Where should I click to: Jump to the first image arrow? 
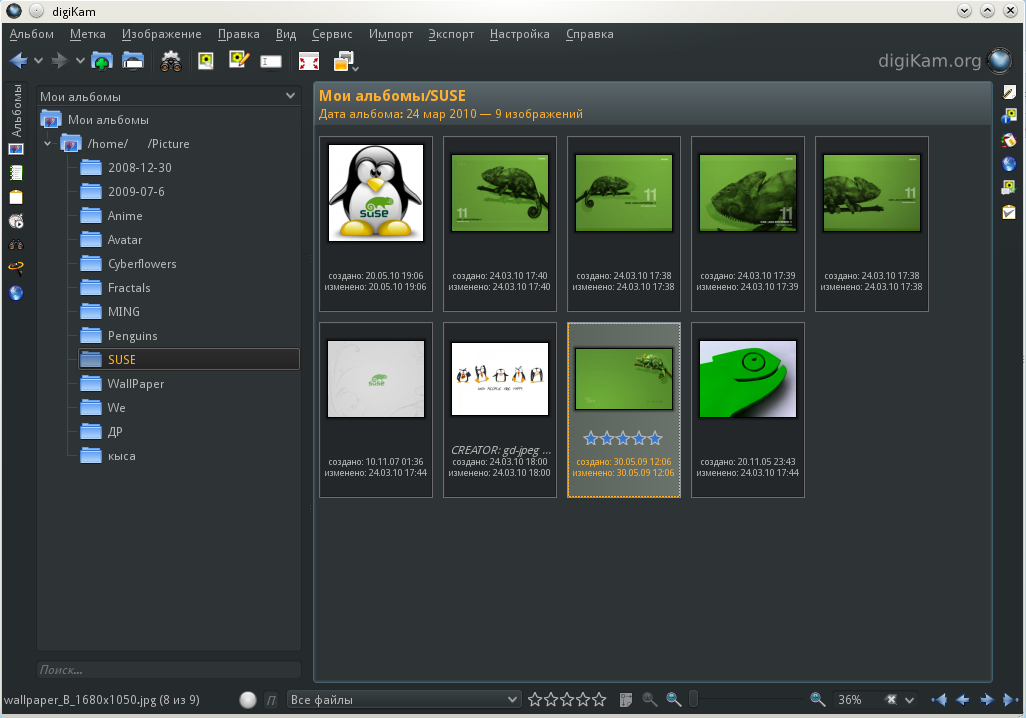(939, 700)
